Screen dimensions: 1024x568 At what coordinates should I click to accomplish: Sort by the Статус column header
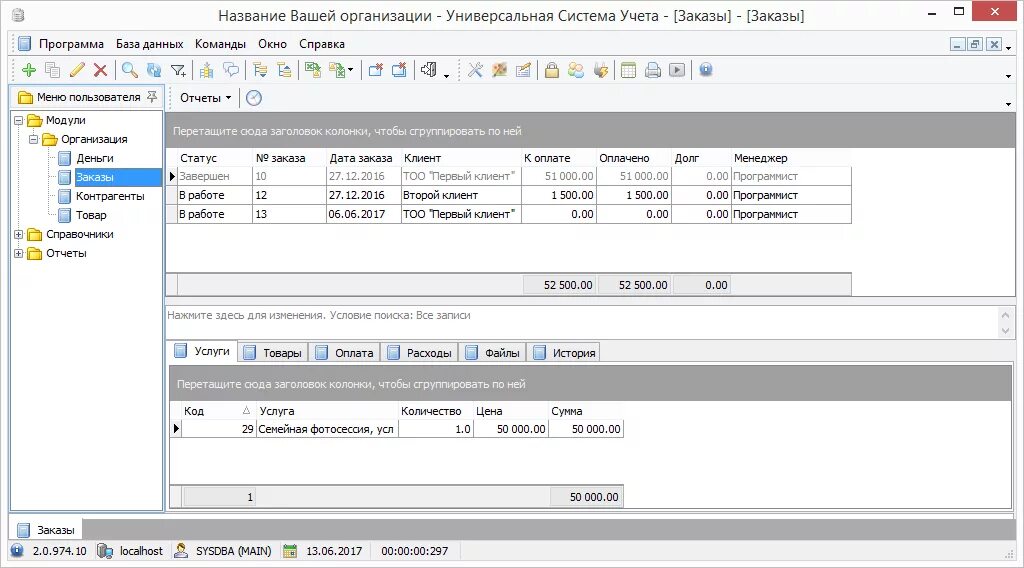click(215, 158)
